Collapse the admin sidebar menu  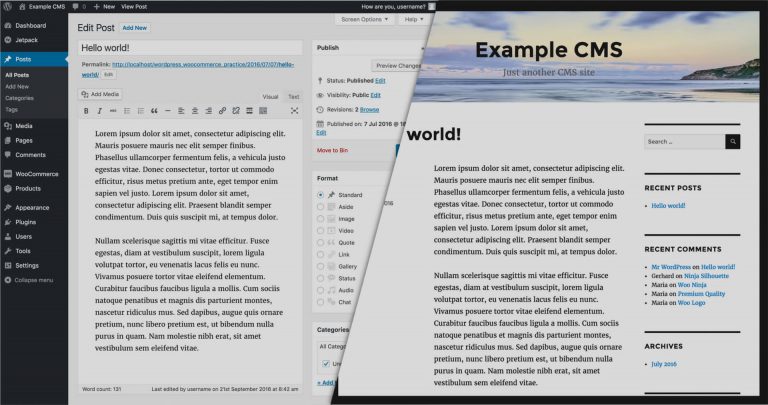[x=34, y=280]
